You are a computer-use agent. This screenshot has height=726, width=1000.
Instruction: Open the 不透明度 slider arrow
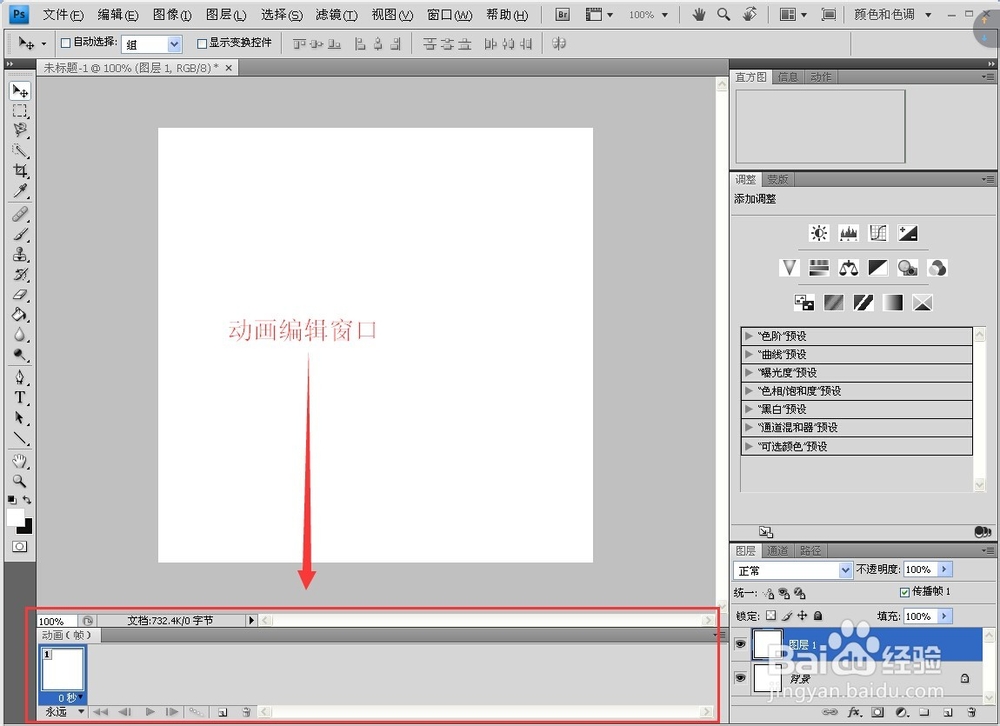[945, 569]
